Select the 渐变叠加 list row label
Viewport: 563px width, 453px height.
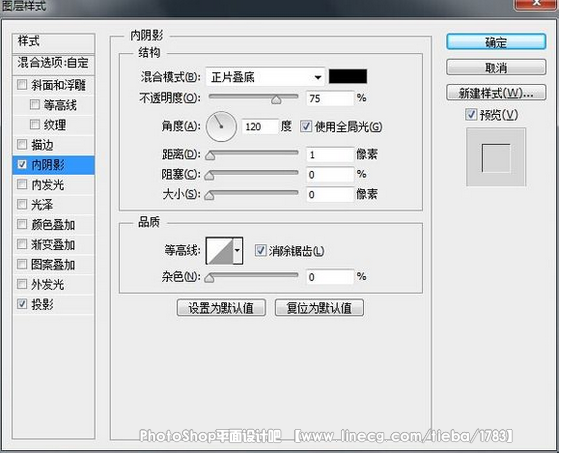tap(53, 245)
